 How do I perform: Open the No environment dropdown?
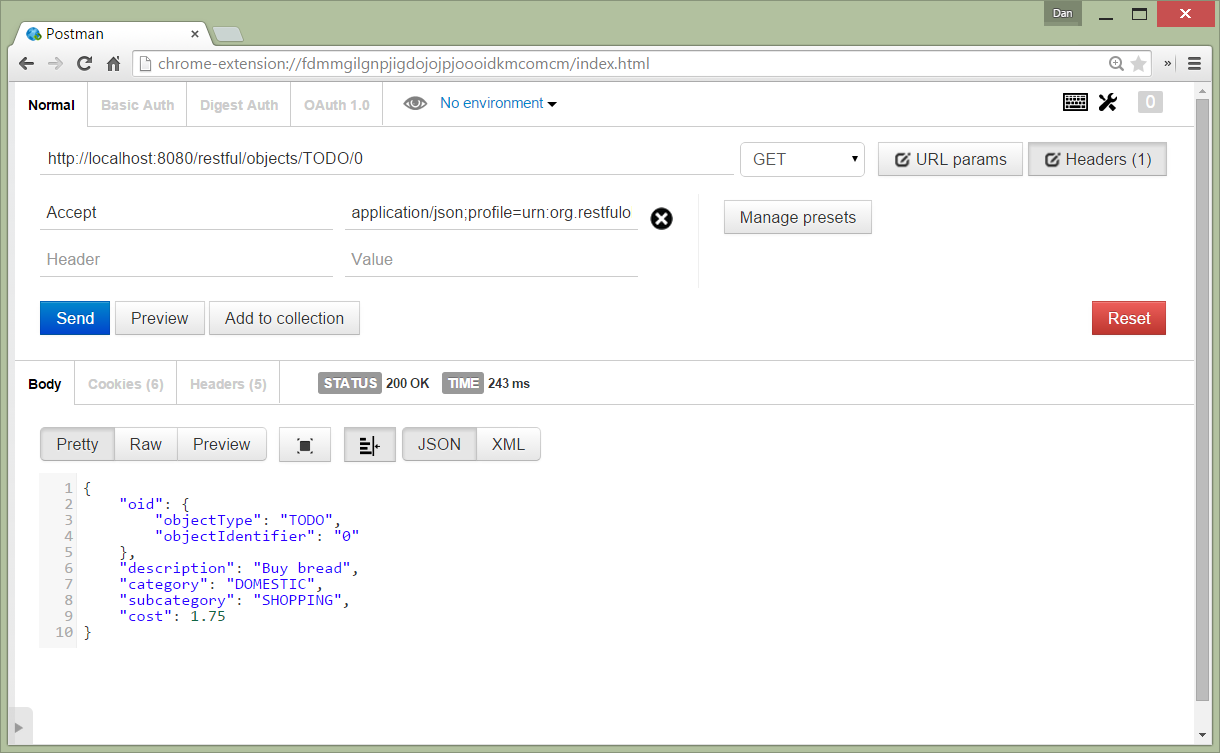click(x=497, y=102)
